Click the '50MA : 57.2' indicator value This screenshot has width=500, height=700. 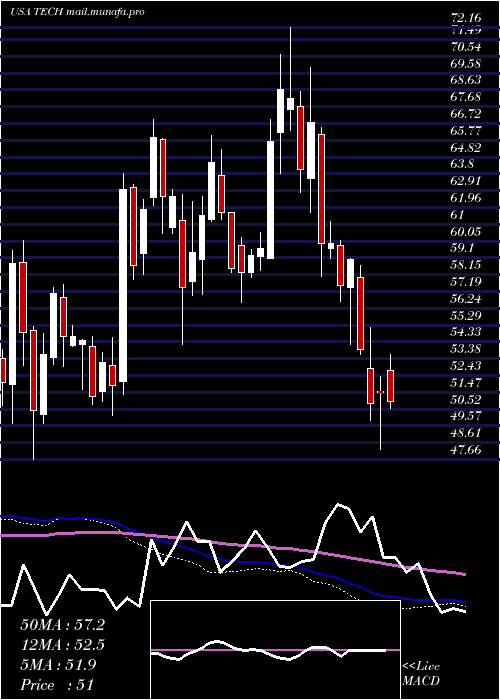(x=62, y=625)
